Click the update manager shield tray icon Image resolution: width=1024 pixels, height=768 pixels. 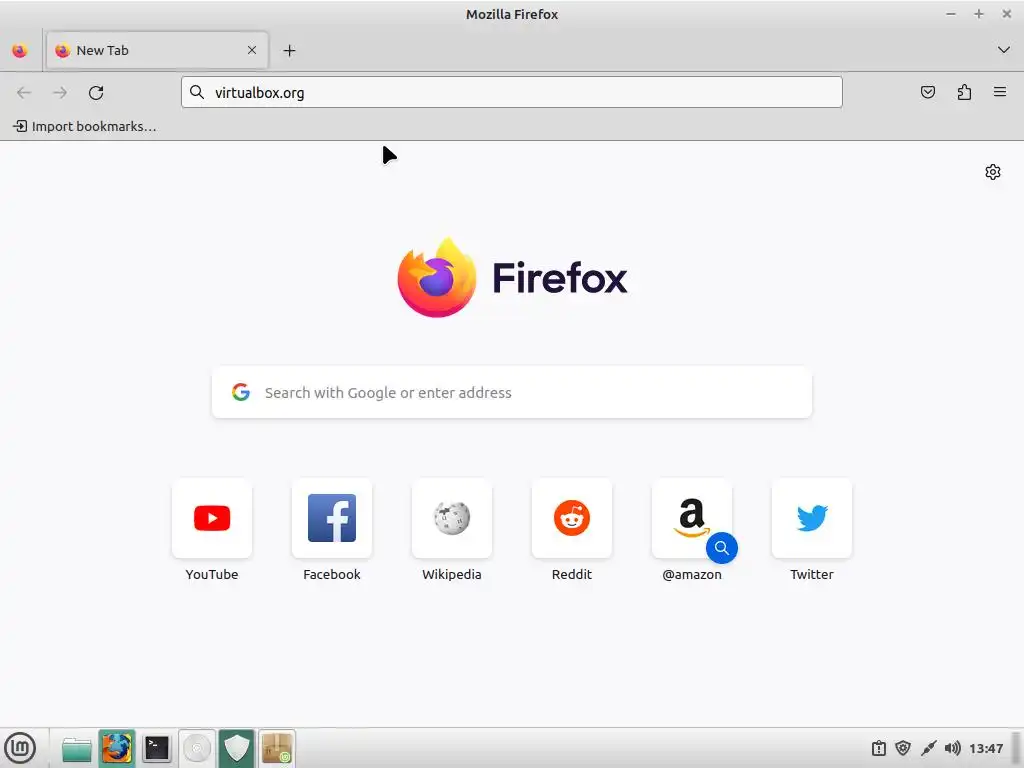pos(903,748)
